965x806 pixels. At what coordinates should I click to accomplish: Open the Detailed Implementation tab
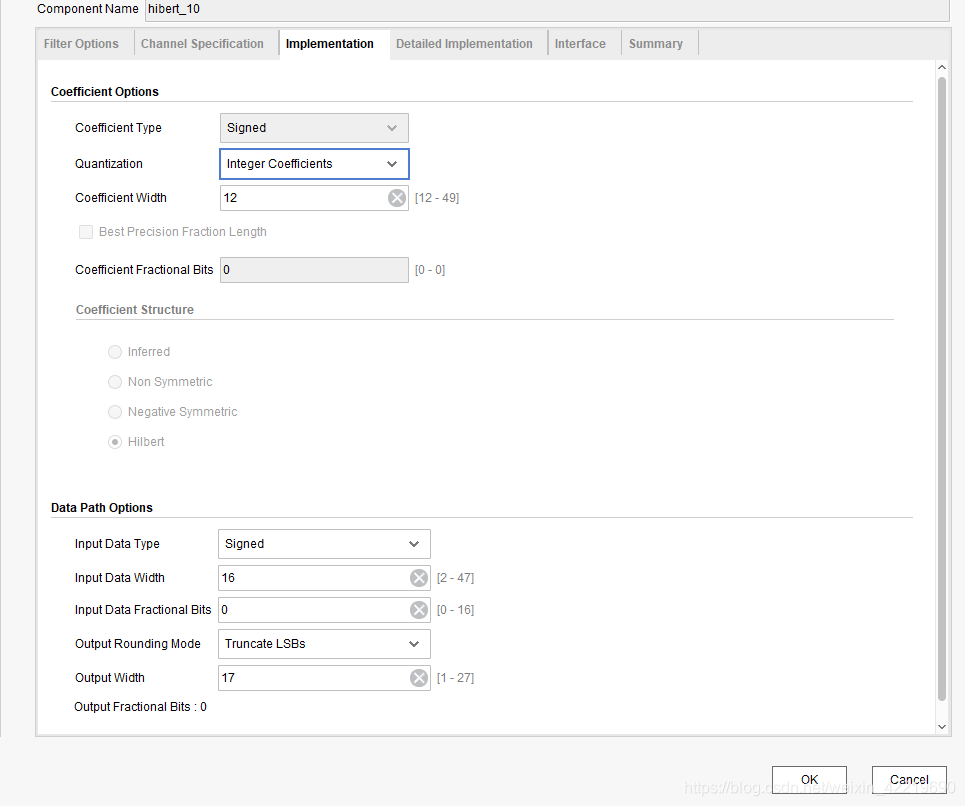click(464, 44)
